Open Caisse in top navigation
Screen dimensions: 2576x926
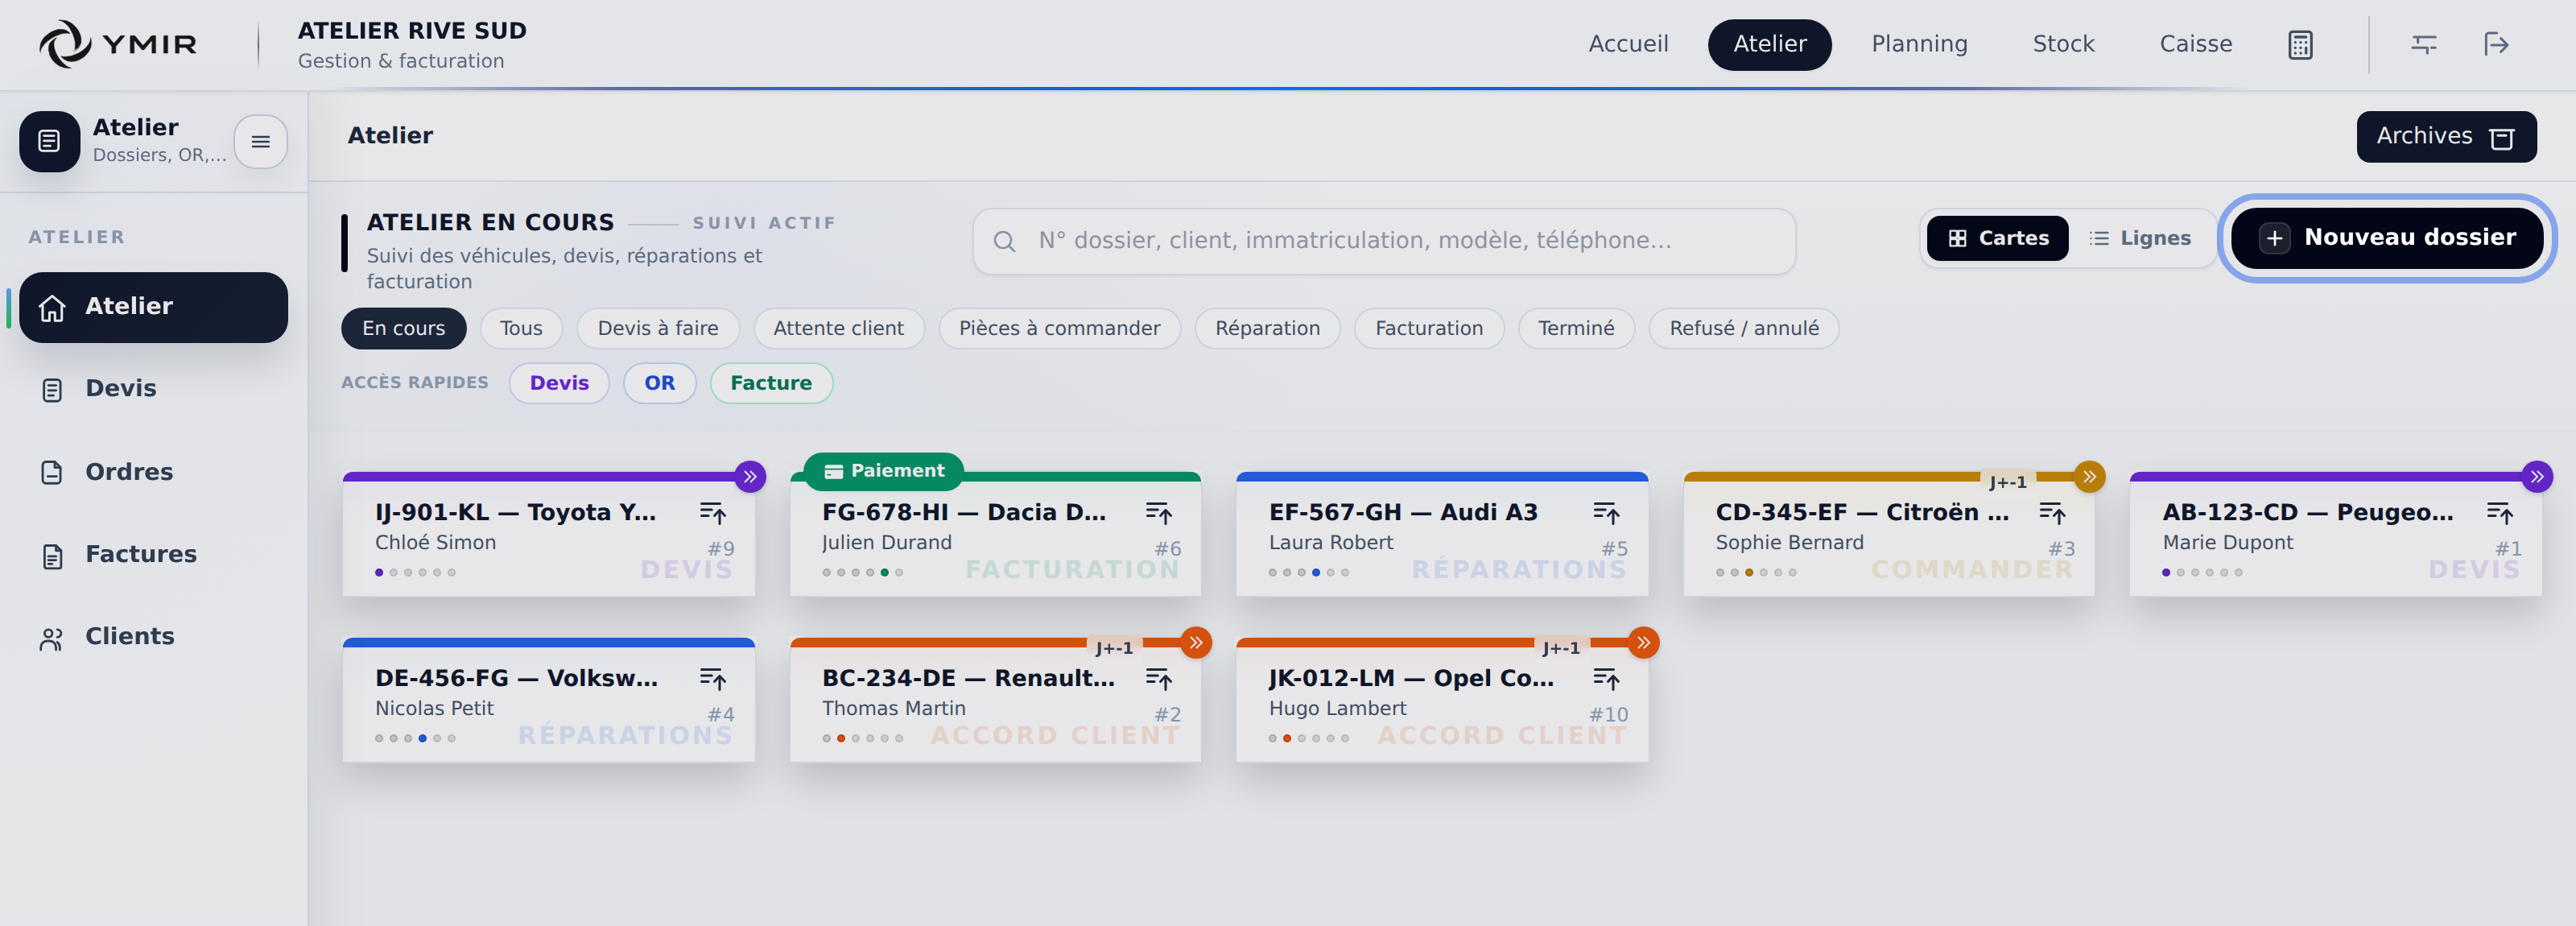coord(2195,44)
